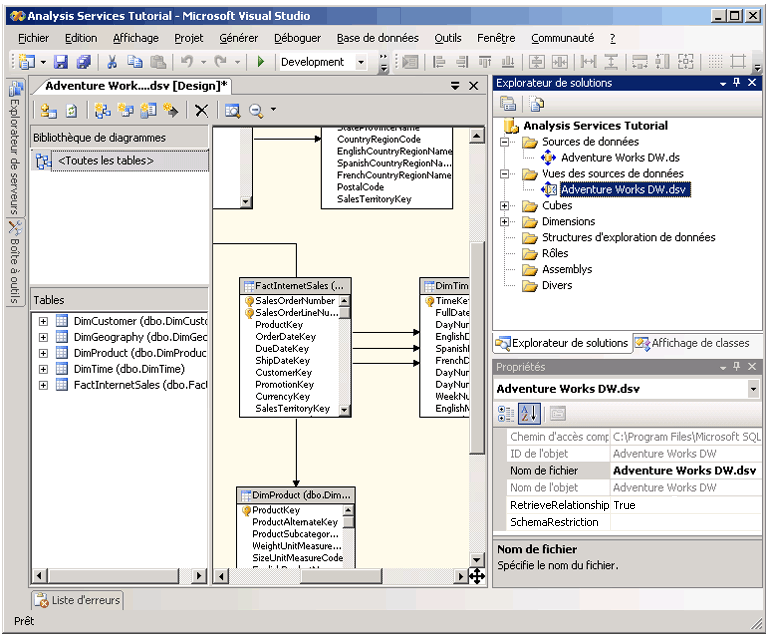Switch to the Explorateur de solutions tab
766x636 pixels.
tap(562, 343)
